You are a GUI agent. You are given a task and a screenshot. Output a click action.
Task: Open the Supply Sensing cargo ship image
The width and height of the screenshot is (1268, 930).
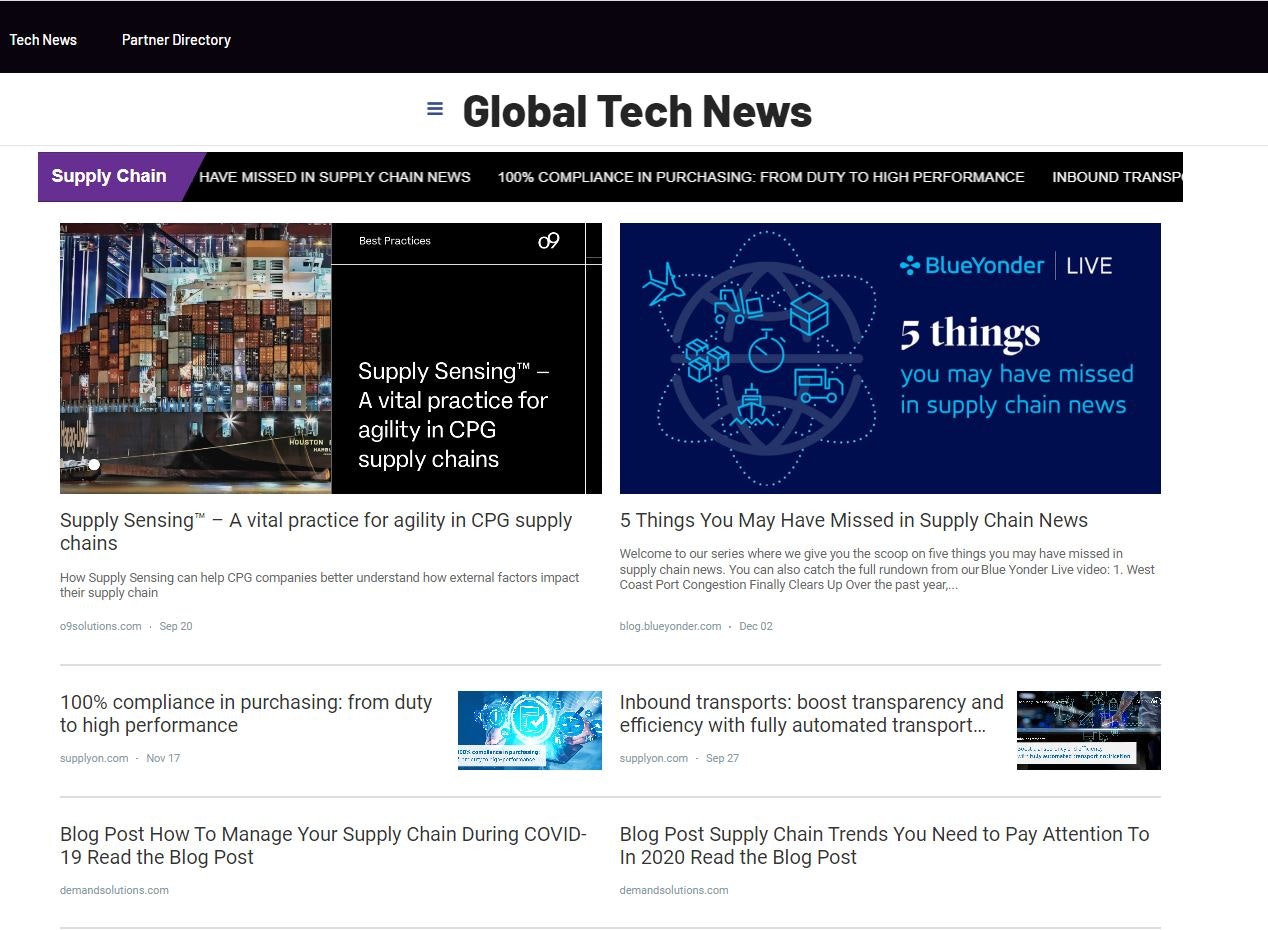331,358
